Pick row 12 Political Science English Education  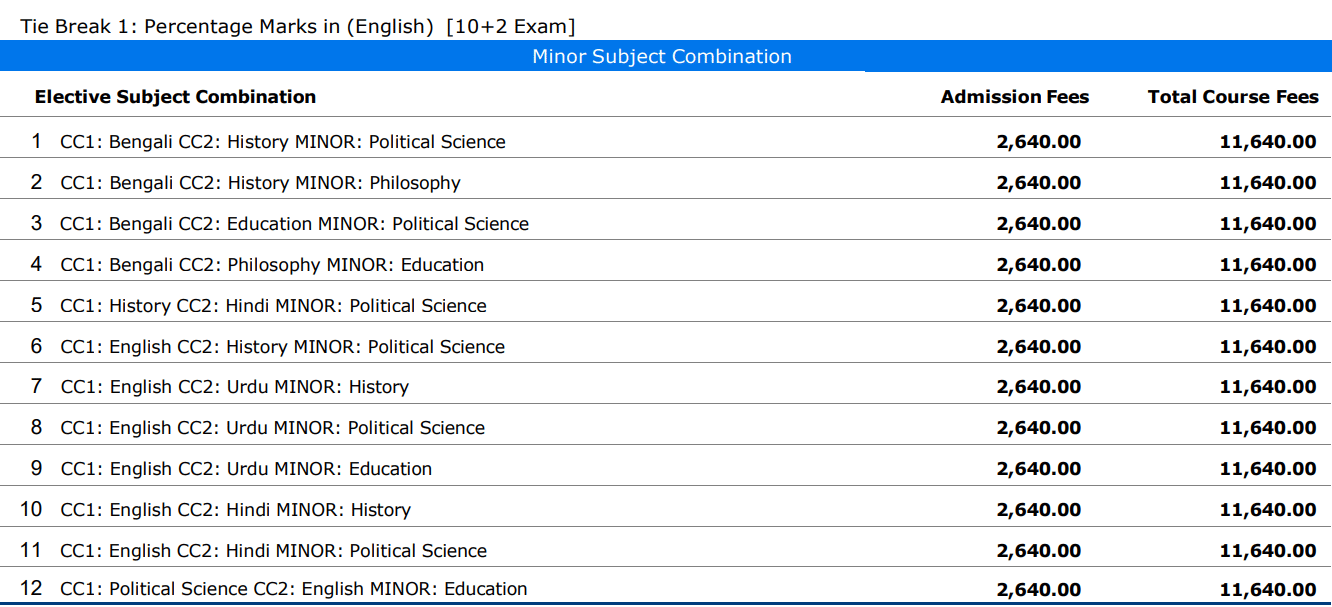293,589
